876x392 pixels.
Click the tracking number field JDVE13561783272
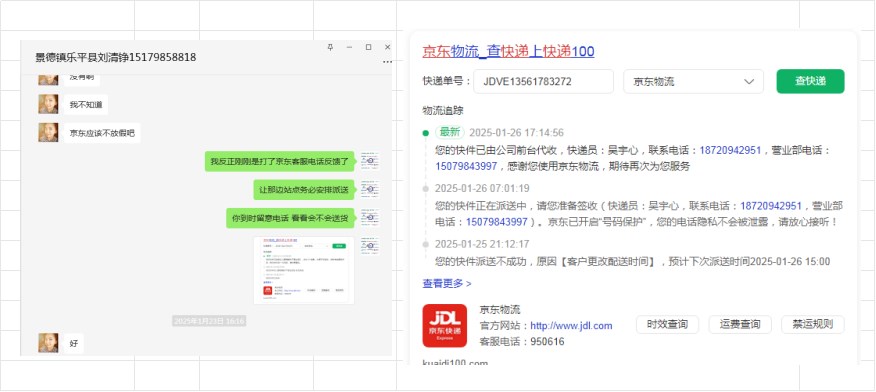(x=544, y=82)
